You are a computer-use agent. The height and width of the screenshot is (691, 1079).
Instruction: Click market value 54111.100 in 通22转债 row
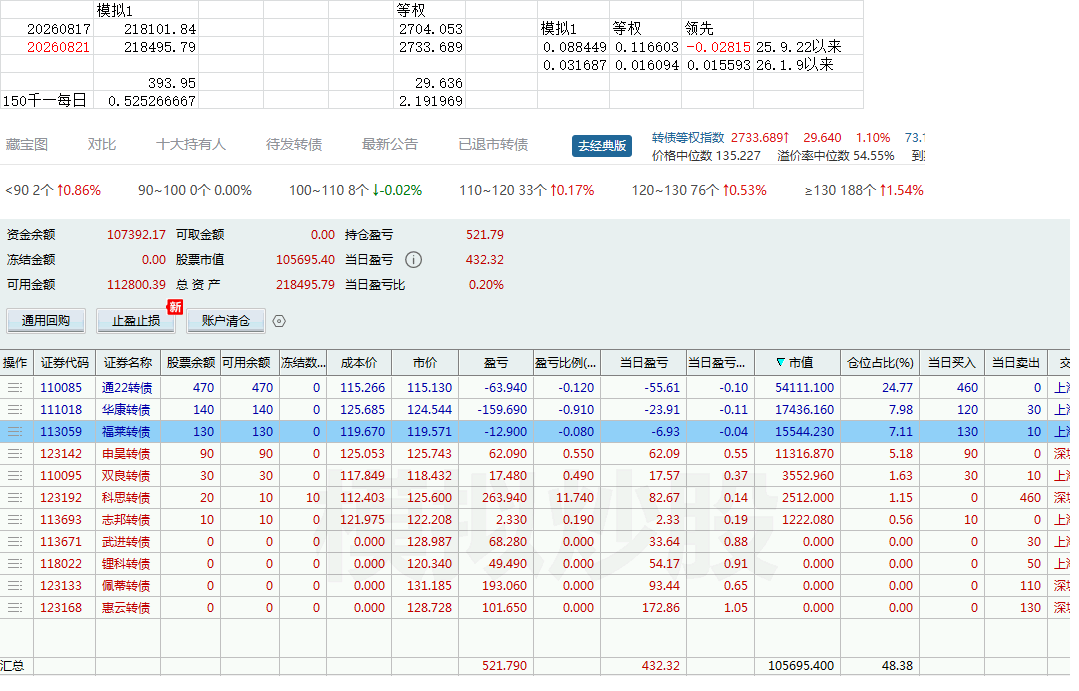coord(804,387)
